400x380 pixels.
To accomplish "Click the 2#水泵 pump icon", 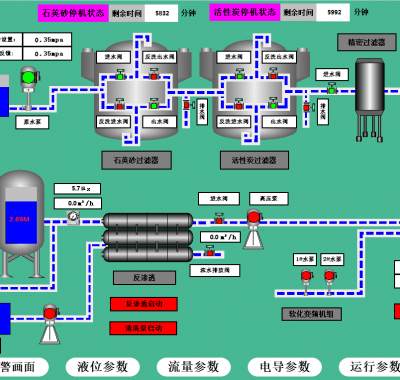I will pos(329,276).
